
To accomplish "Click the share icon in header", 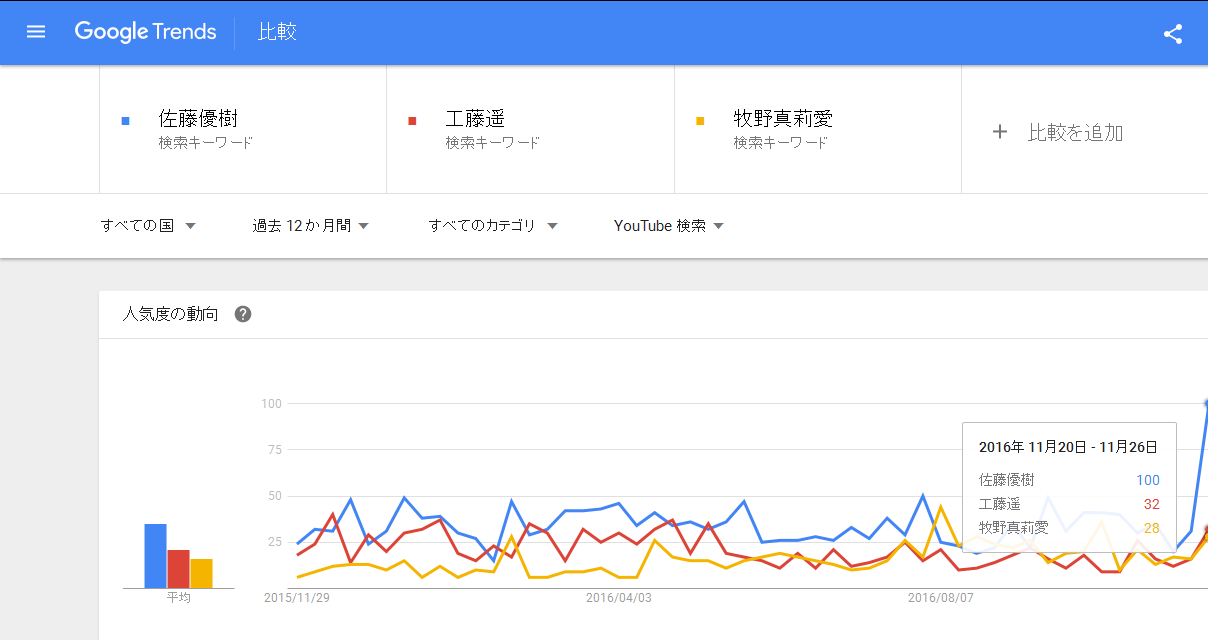I will pyautogui.click(x=1173, y=33).
